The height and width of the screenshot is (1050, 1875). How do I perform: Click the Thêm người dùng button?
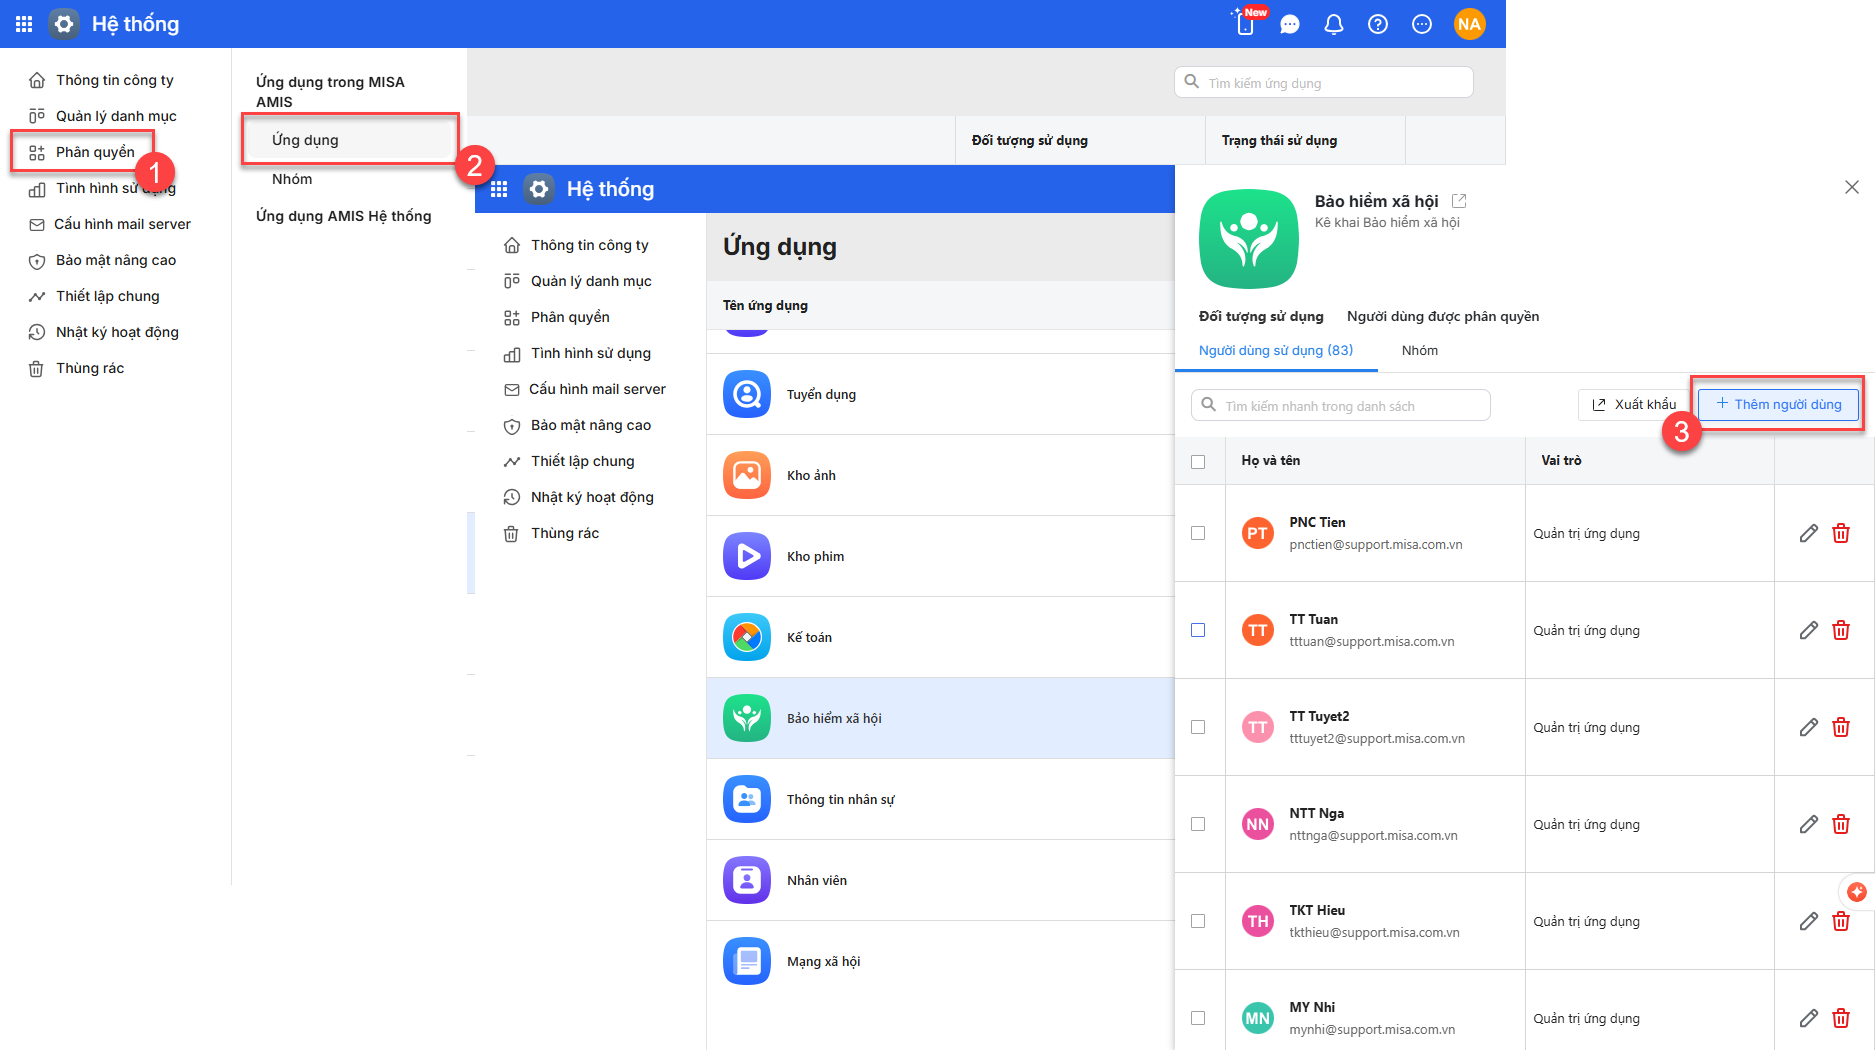click(1778, 404)
